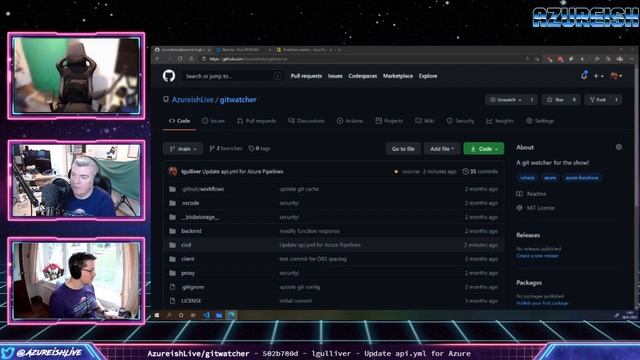Screen dimensions: 640x360
Task: Open a new browser tab
Action: [x=339, y=50]
